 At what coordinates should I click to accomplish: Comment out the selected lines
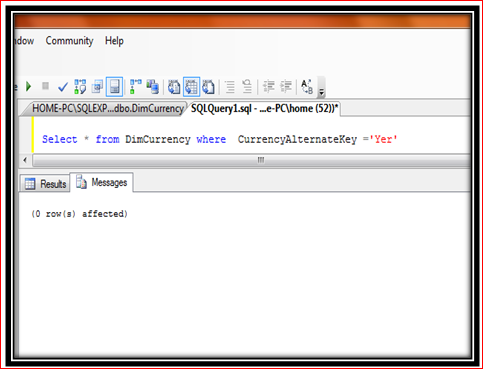pos(230,87)
